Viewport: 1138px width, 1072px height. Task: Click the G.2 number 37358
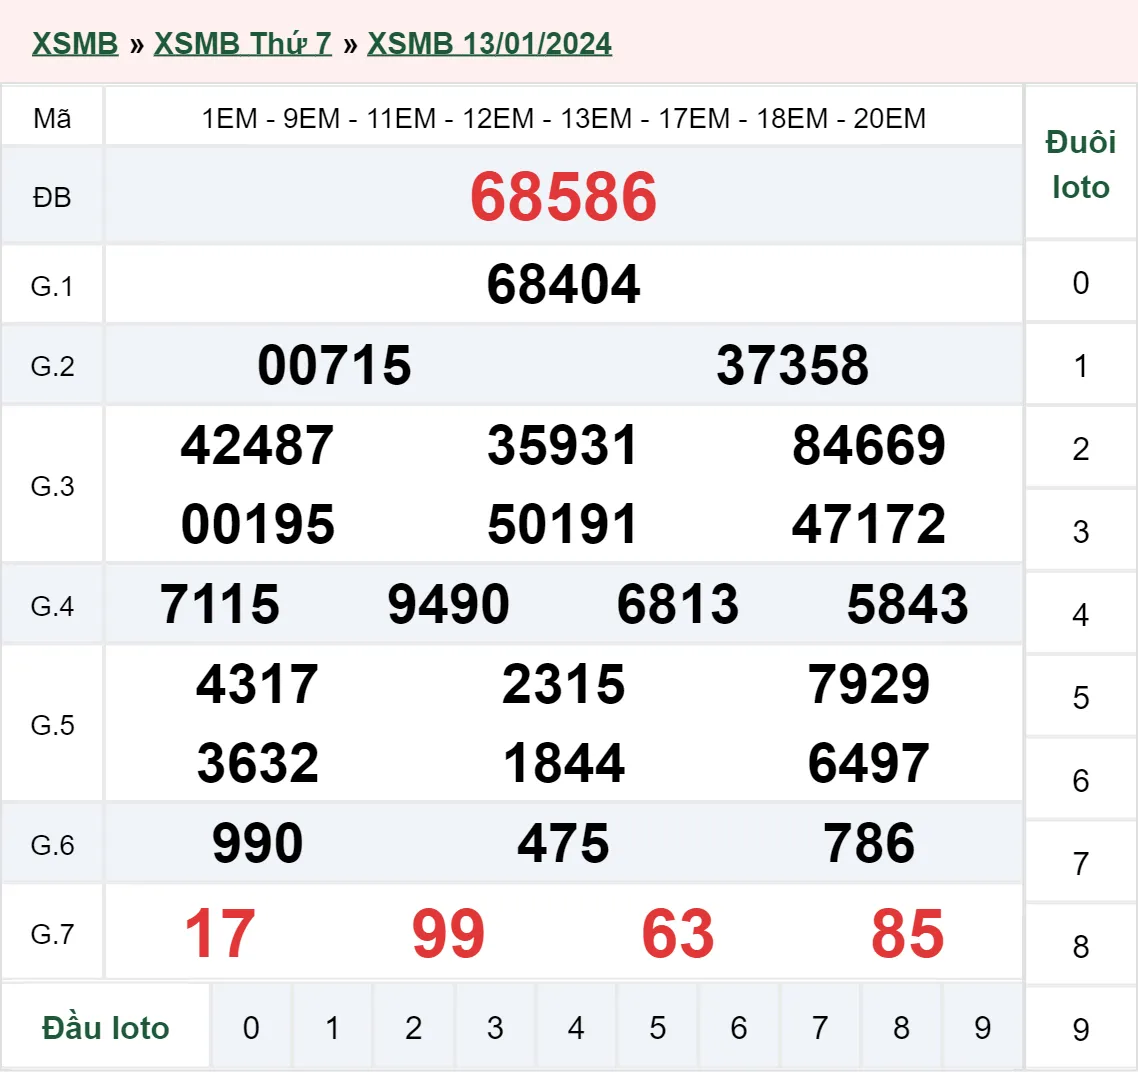point(793,365)
